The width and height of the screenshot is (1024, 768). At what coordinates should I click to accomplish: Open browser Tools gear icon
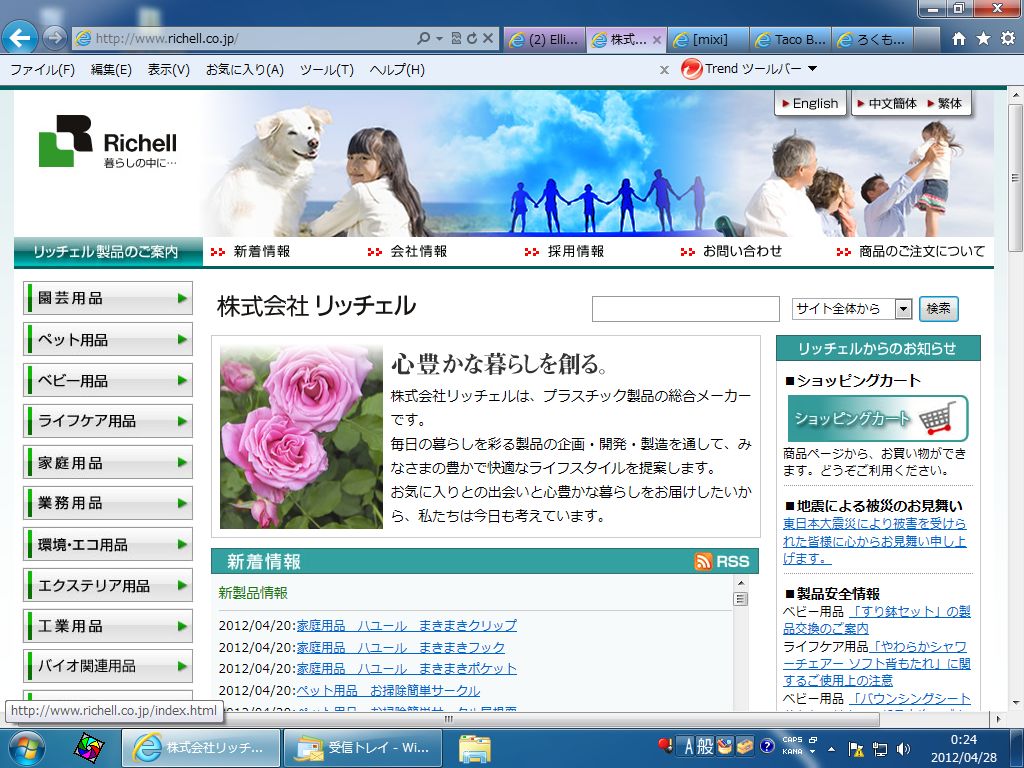1008,39
